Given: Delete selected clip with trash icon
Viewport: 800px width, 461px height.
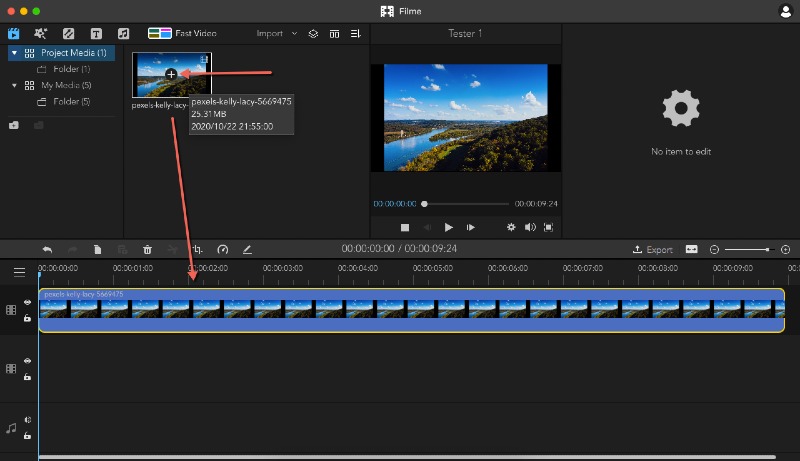Looking at the screenshot, I should [147, 249].
